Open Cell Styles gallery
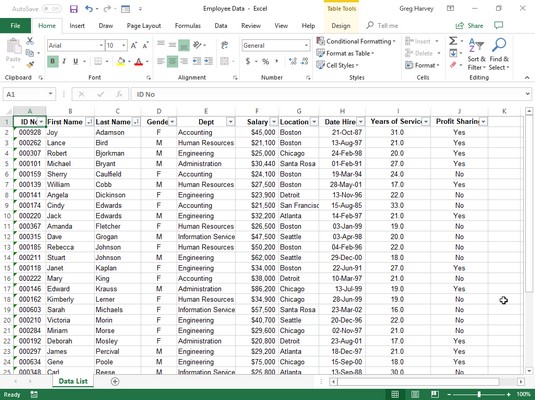The image size is (535, 400). 337,65
